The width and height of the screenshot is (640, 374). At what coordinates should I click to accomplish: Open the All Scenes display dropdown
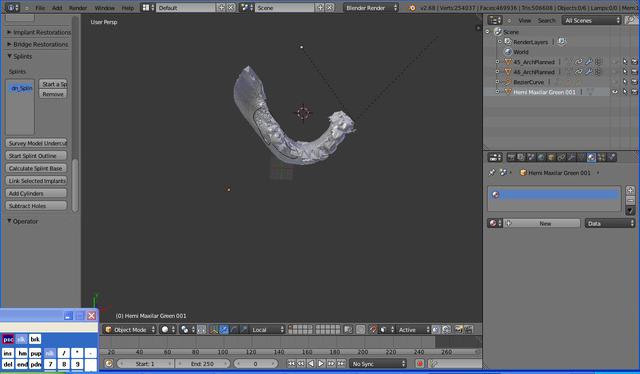coord(591,20)
